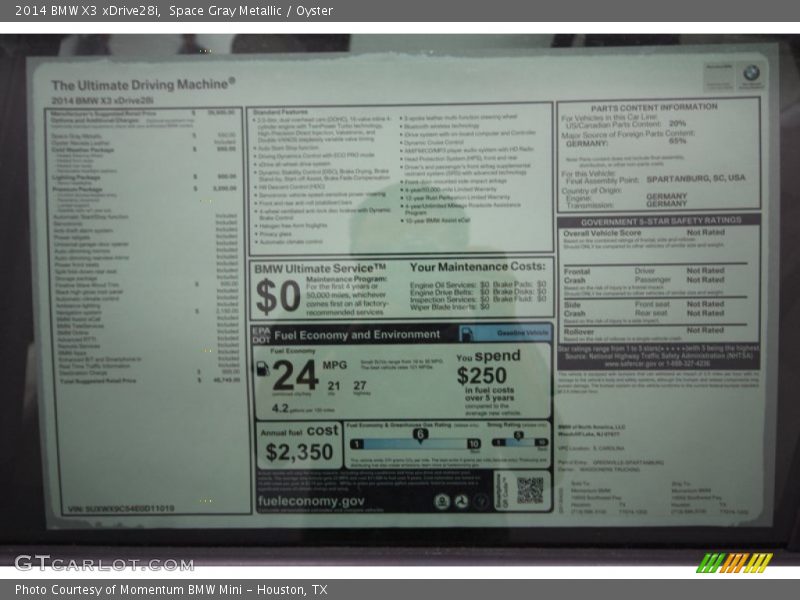Click the Parts Content Information heading

click(653, 107)
